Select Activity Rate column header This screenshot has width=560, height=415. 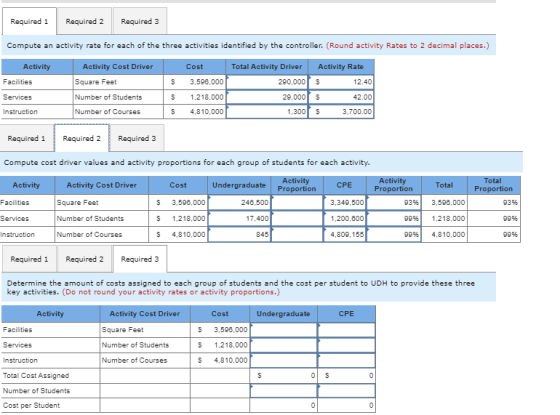coord(341,67)
